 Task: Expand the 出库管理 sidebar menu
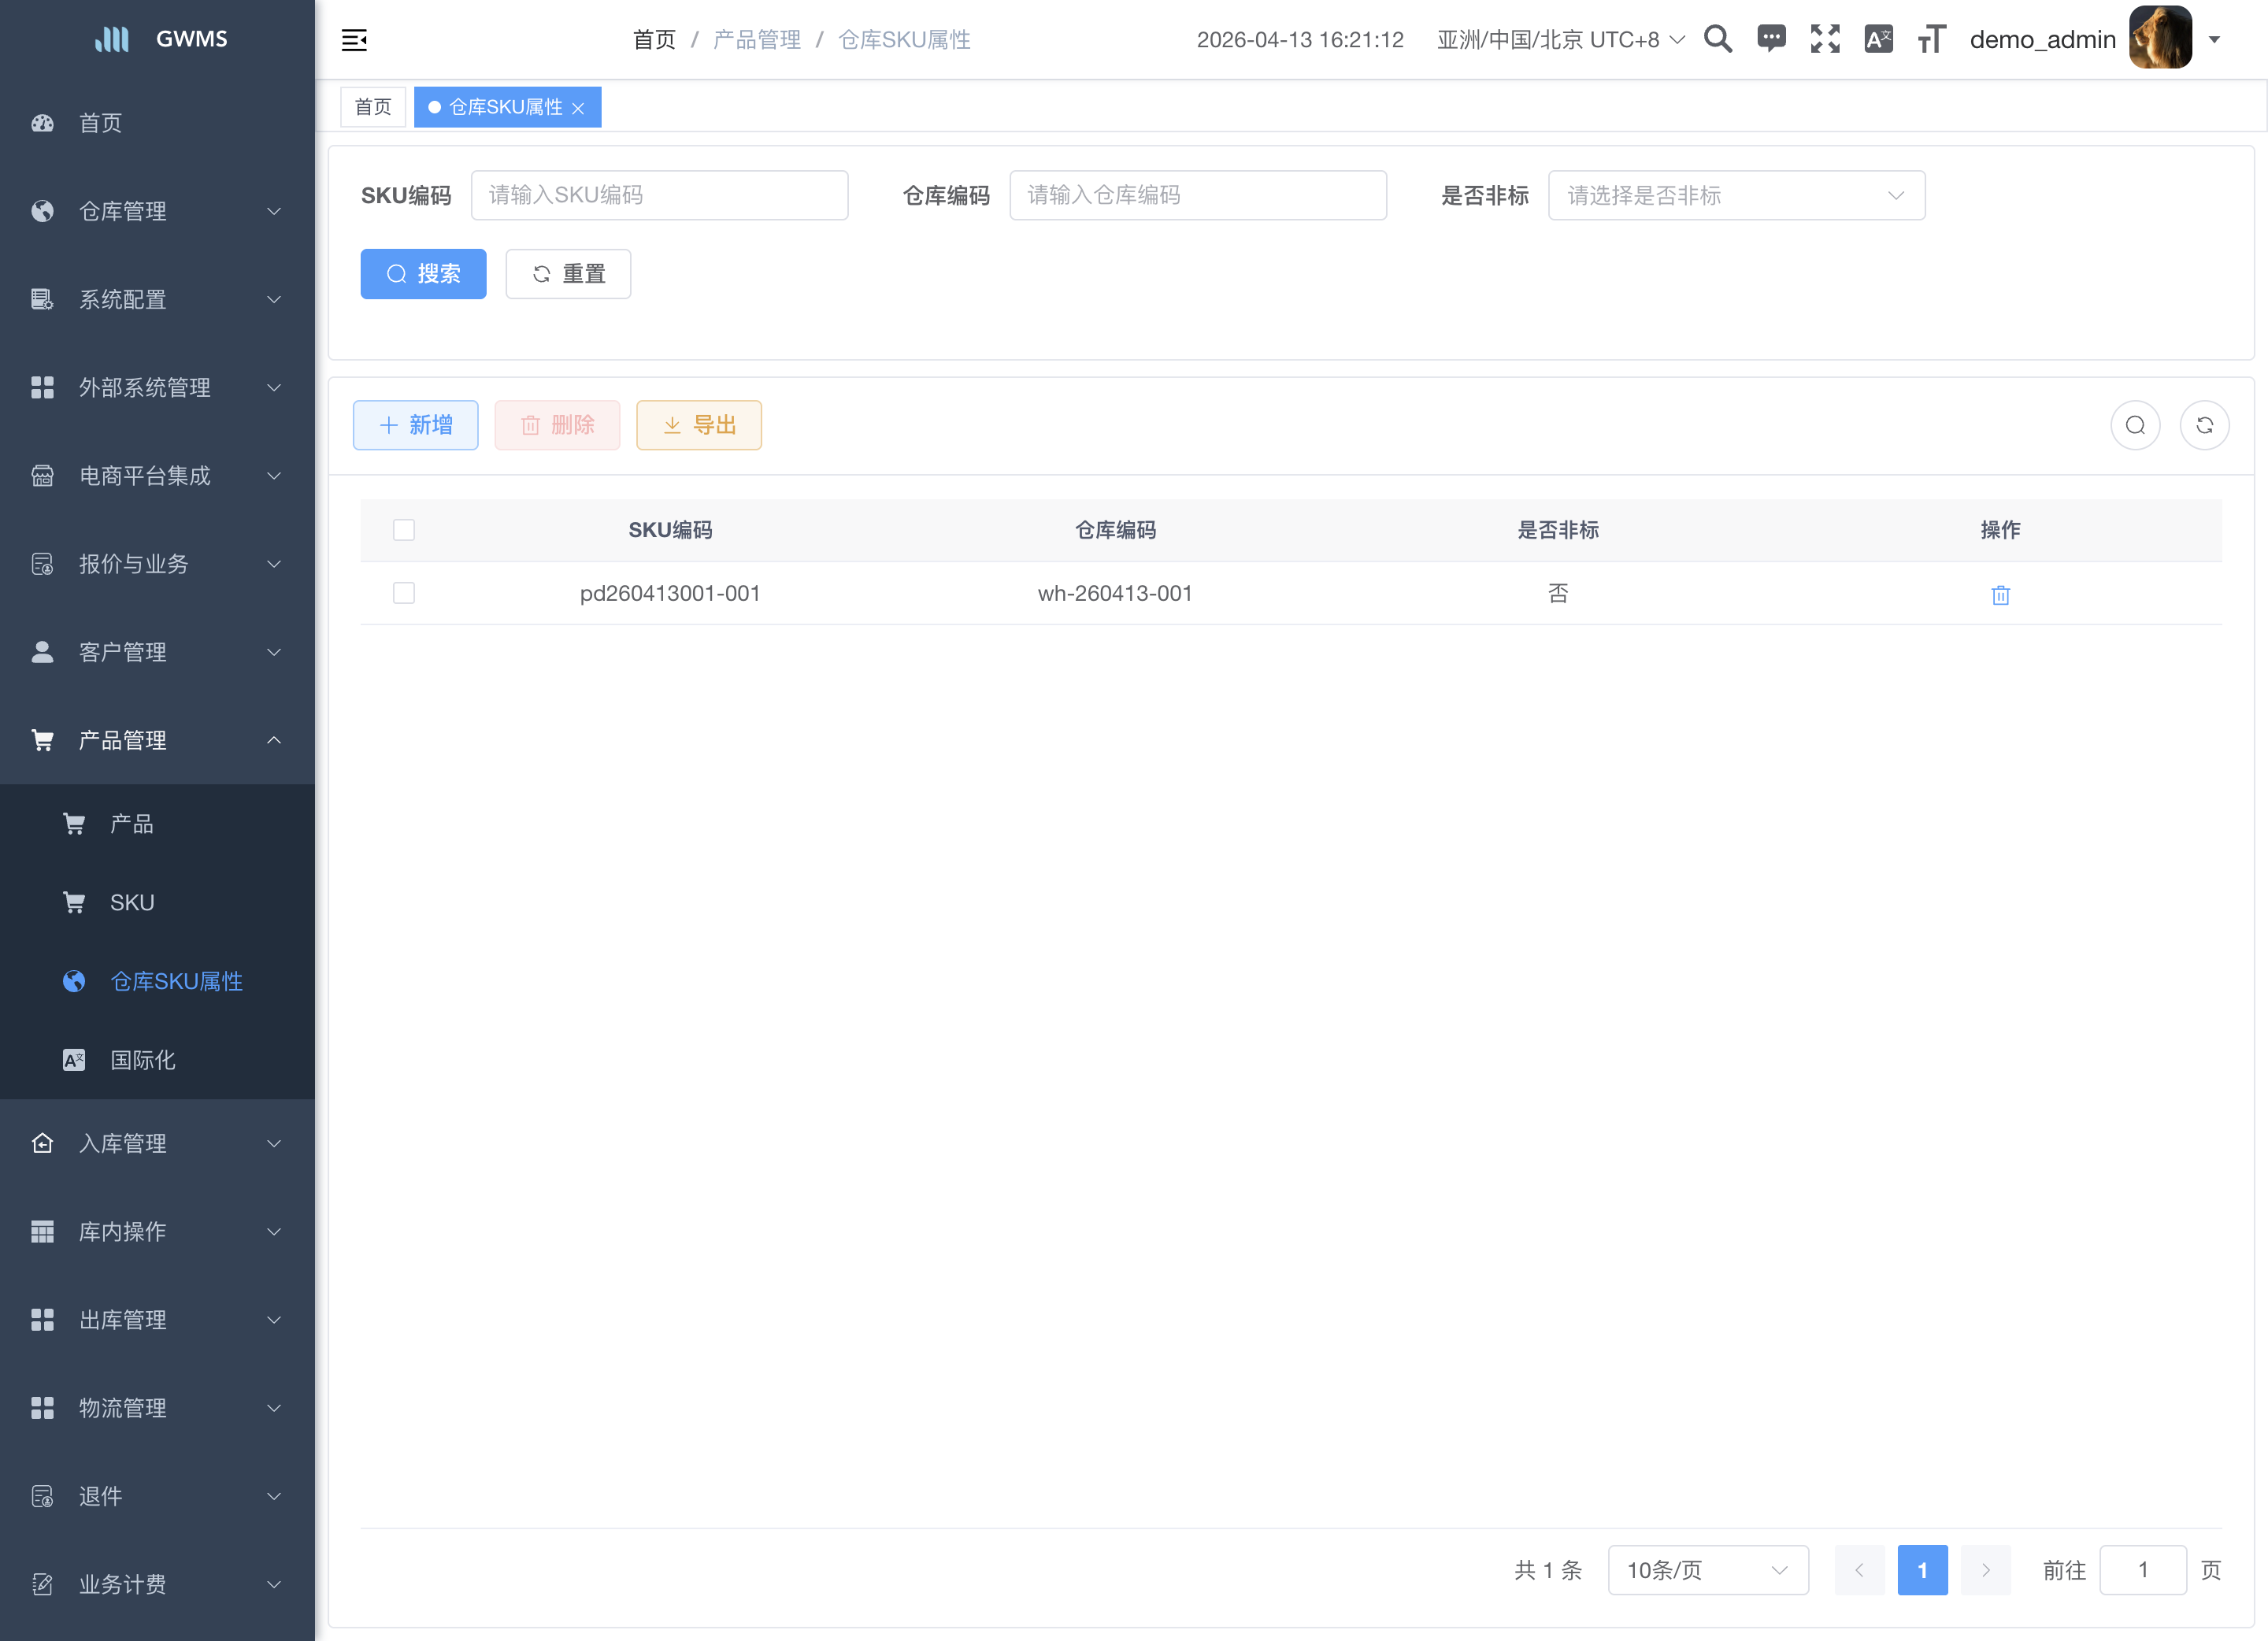click(157, 1320)
